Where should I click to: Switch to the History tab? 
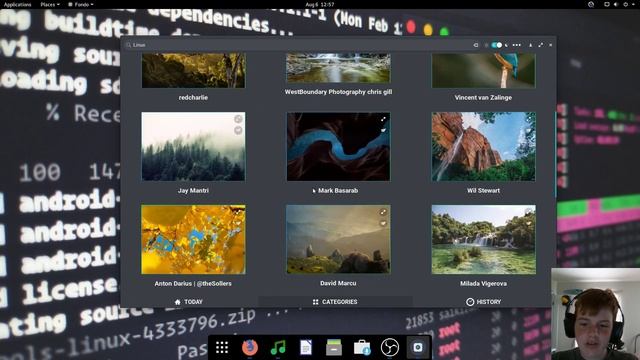coord(484,302)
